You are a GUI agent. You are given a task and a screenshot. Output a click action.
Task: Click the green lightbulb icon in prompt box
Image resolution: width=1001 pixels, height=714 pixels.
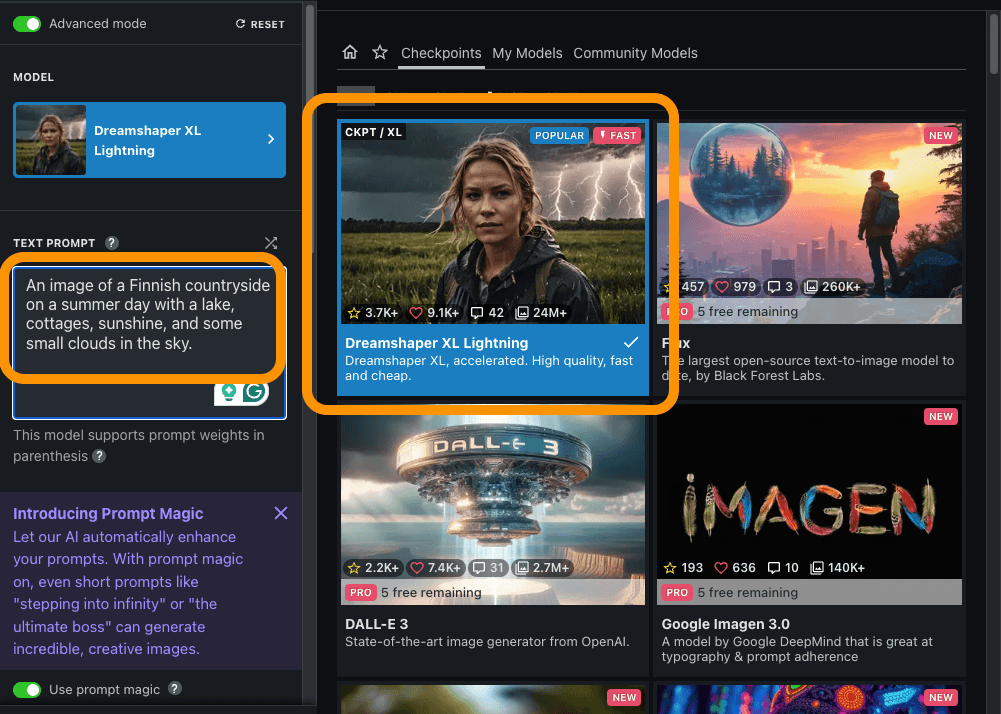pyautogui.click(x=228, y=391)
